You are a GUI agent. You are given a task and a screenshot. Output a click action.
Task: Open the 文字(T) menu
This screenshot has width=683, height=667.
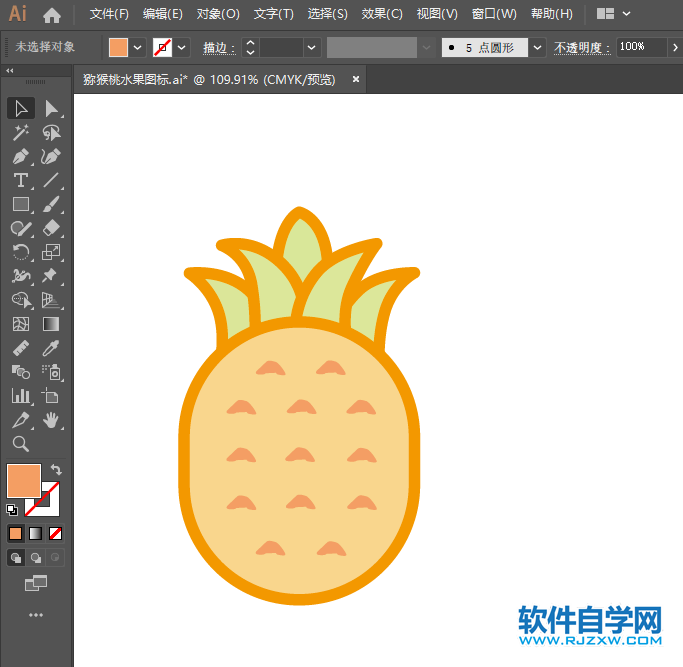click(x=274, y=14)
